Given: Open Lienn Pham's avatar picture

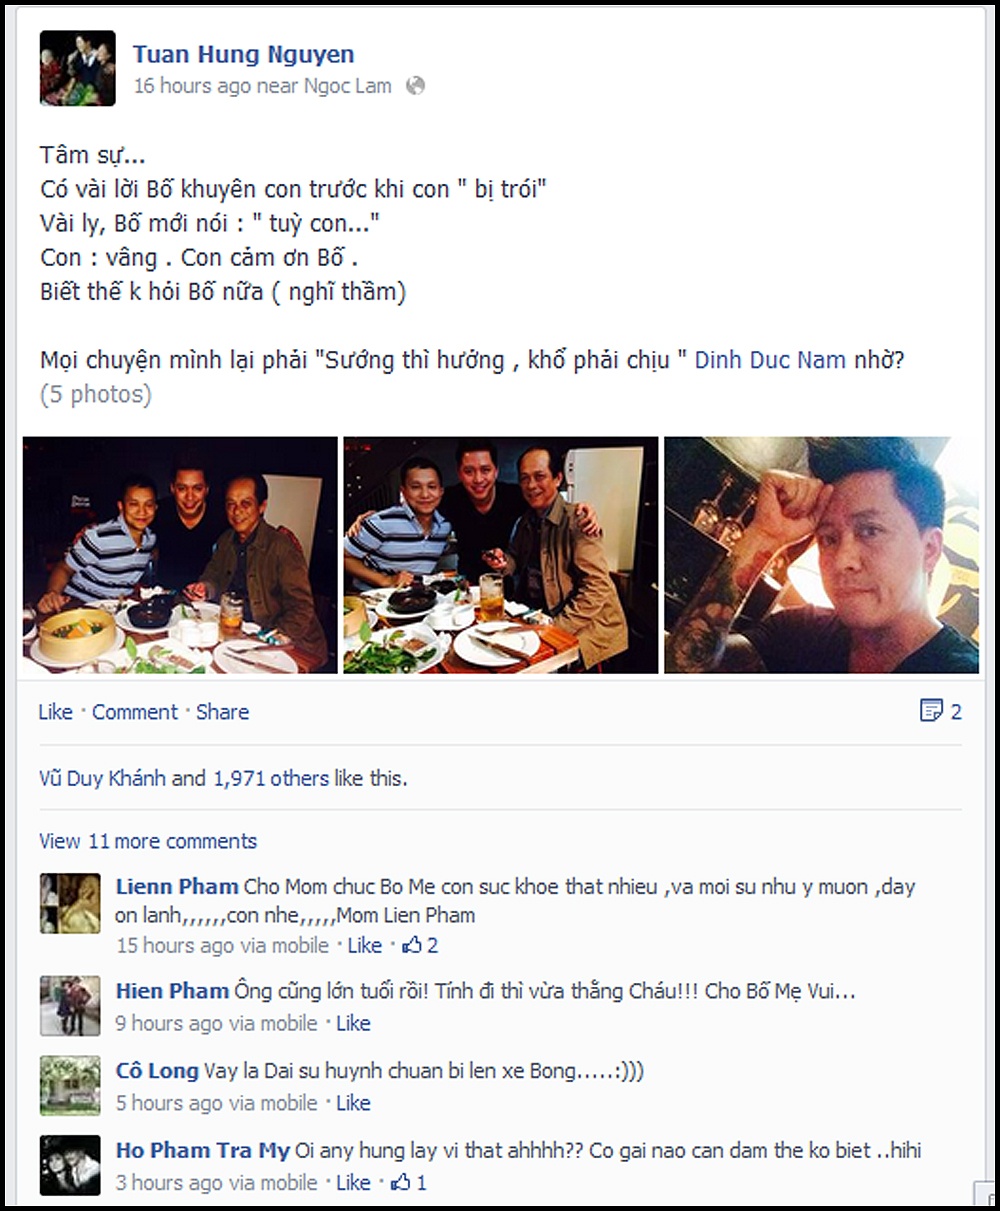Looking at the screenshot, I should [x=70, y=903].
